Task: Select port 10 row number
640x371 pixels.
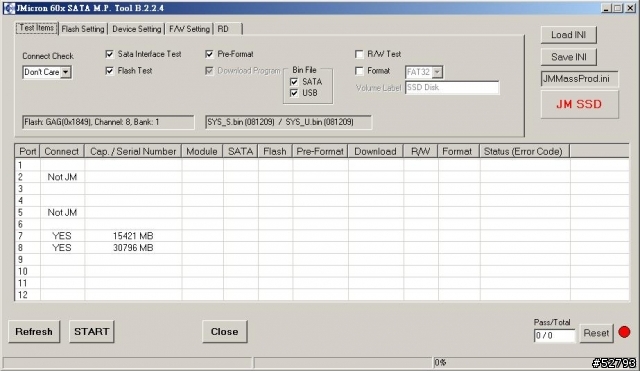Action: pos(22,271)
